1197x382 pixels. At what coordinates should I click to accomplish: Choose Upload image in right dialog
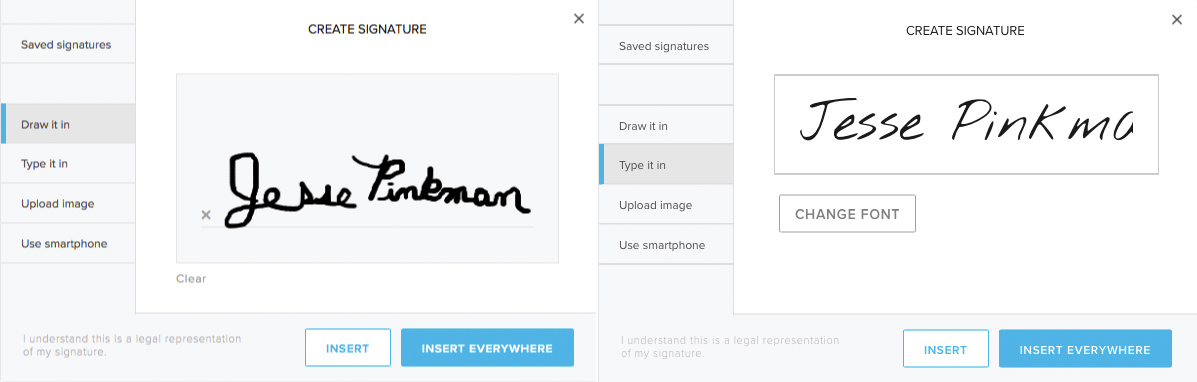pyautogui.click(x=666, y=205)
